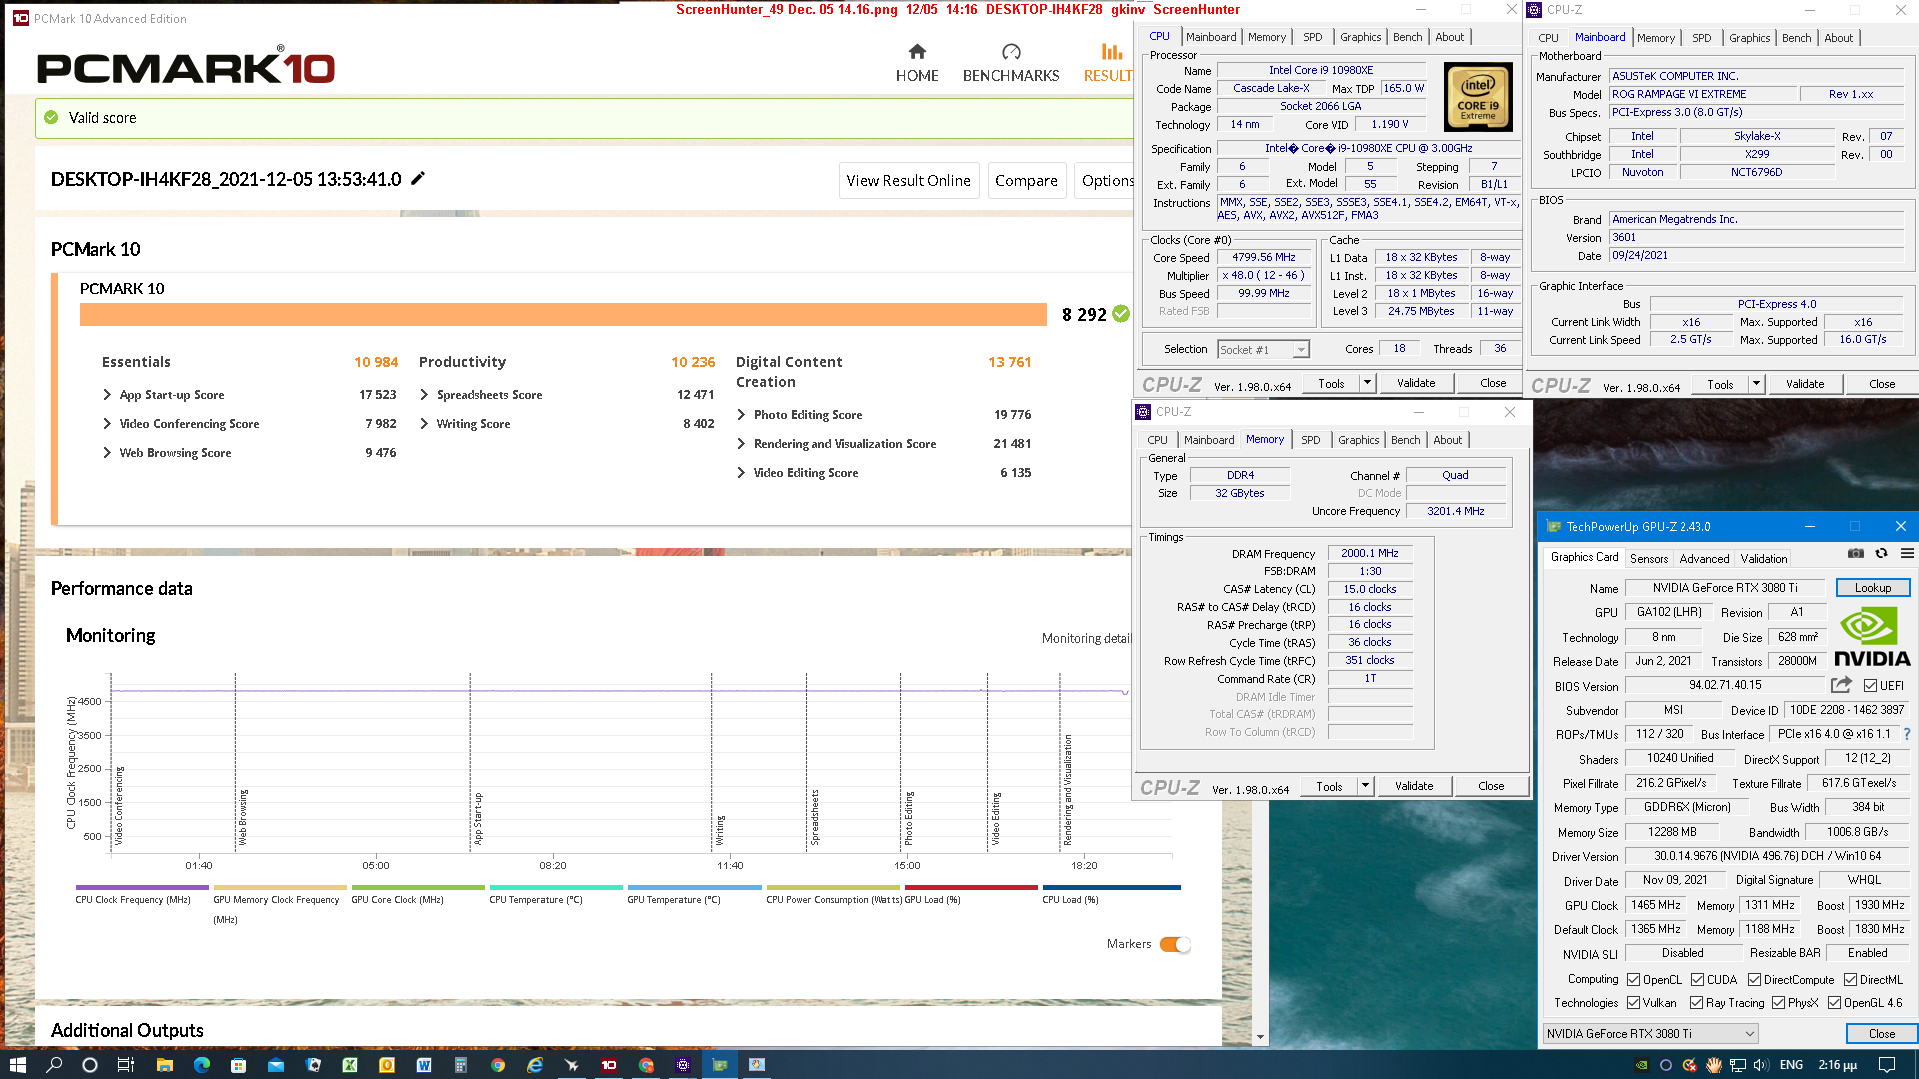
Task: Click the scroll-down arrow of PCMark 10 scrollbar
Action: tap(1260, 1037)
